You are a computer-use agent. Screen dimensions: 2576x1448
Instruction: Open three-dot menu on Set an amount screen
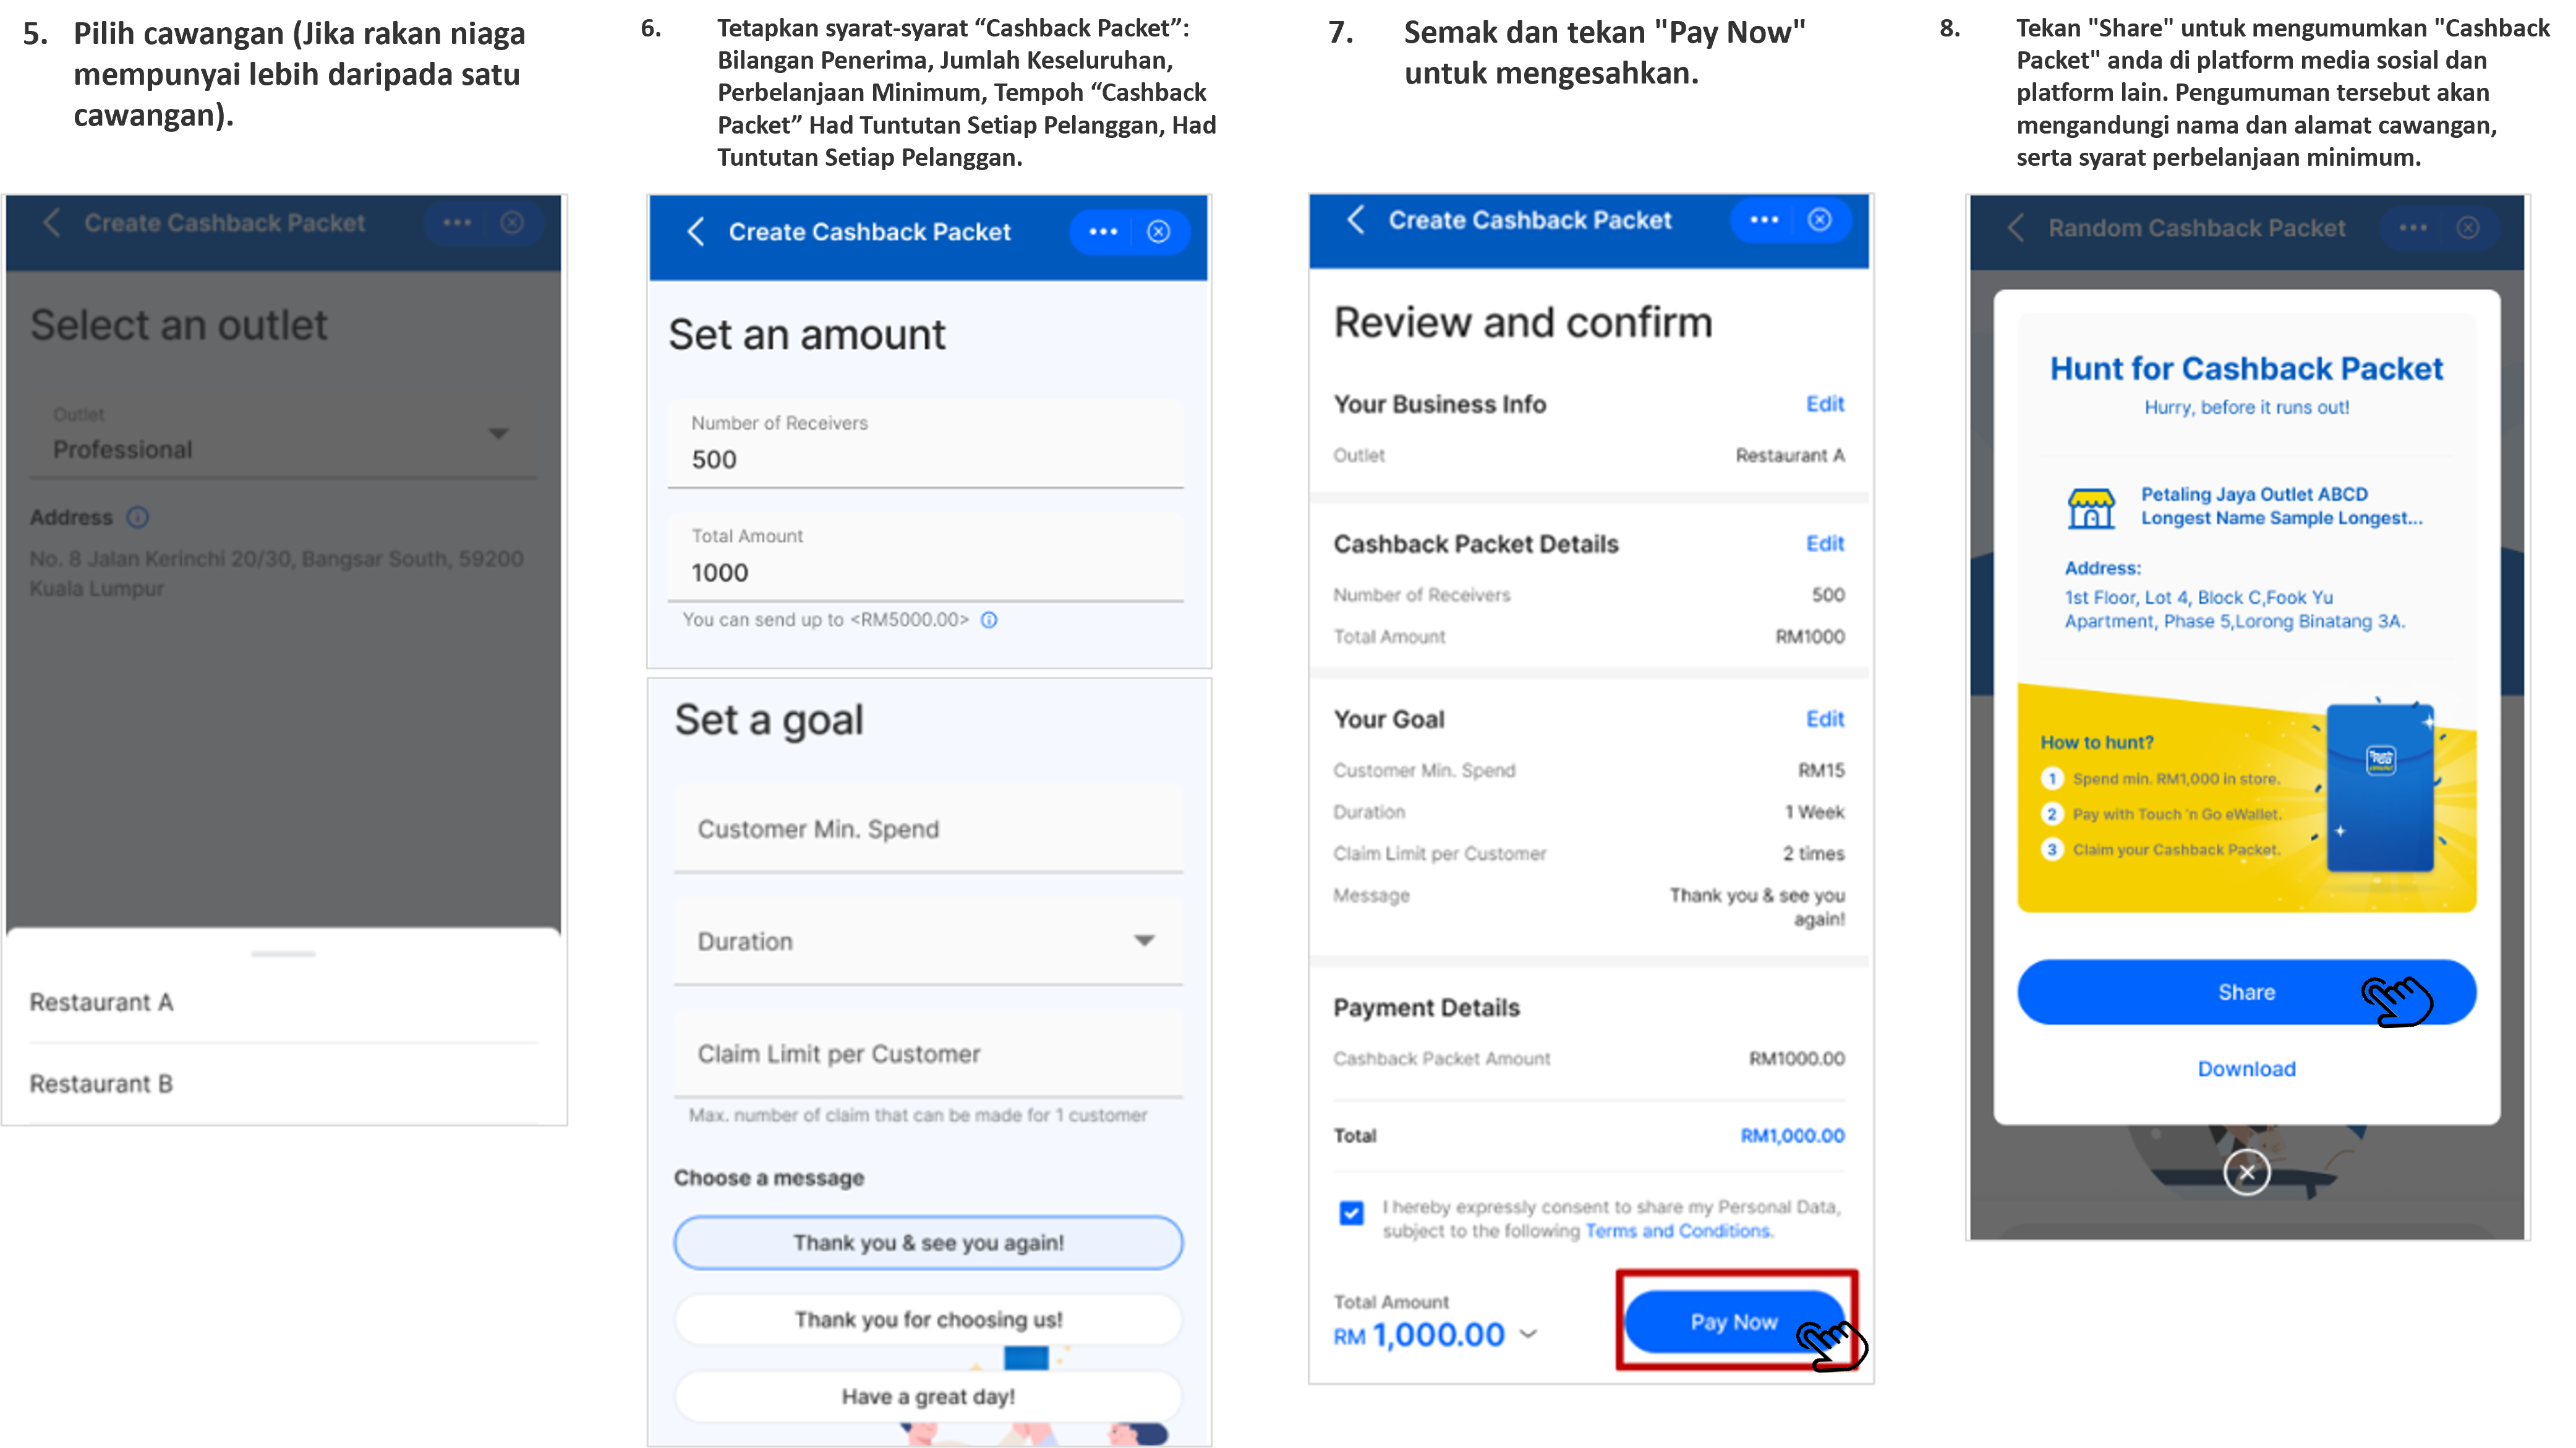click(1103, 232)
